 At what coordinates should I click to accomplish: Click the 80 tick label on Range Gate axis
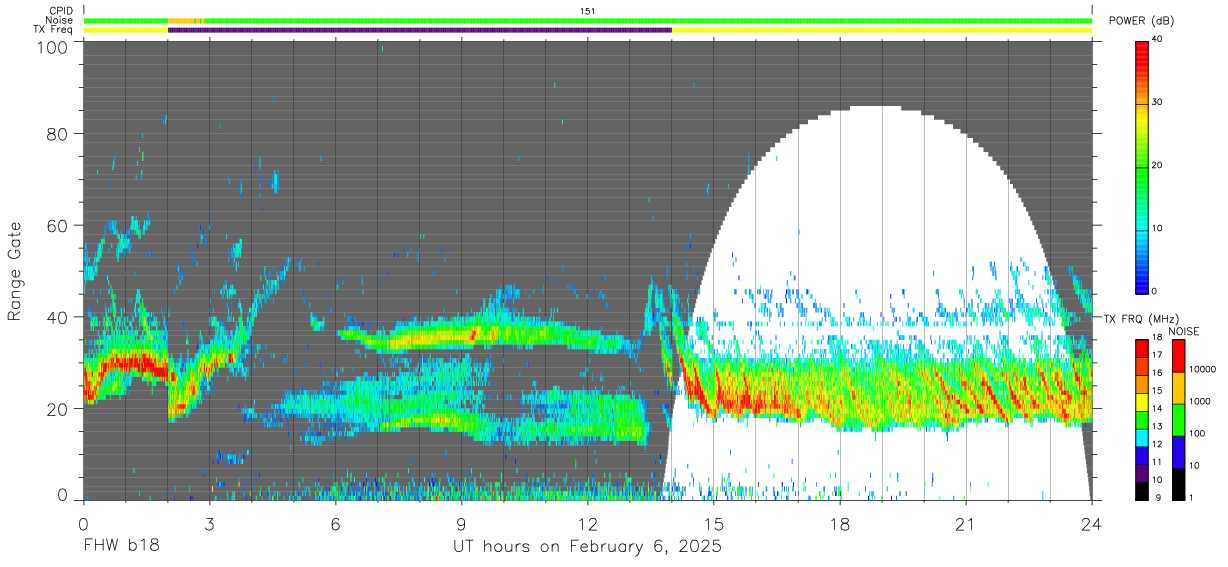pyautogui.click(x=57, y=133)
